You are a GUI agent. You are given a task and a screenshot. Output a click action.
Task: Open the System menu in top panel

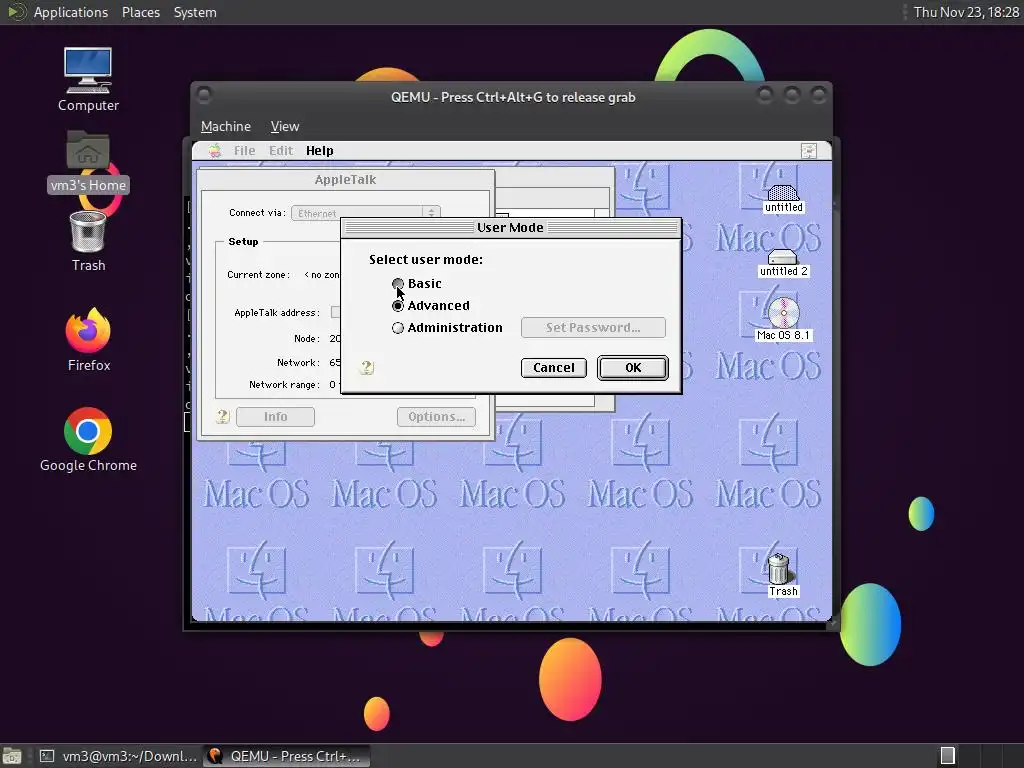click(x=195, y=12)
